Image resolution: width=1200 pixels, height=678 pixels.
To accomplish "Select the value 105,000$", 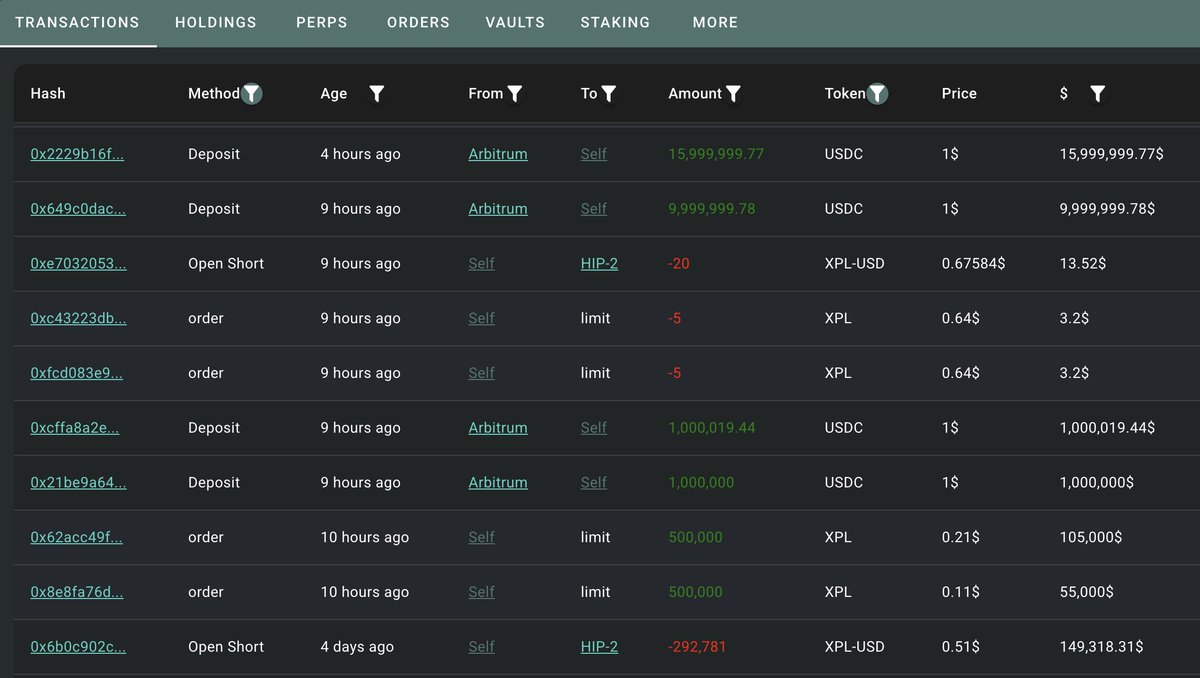I will coord(1091,537).
